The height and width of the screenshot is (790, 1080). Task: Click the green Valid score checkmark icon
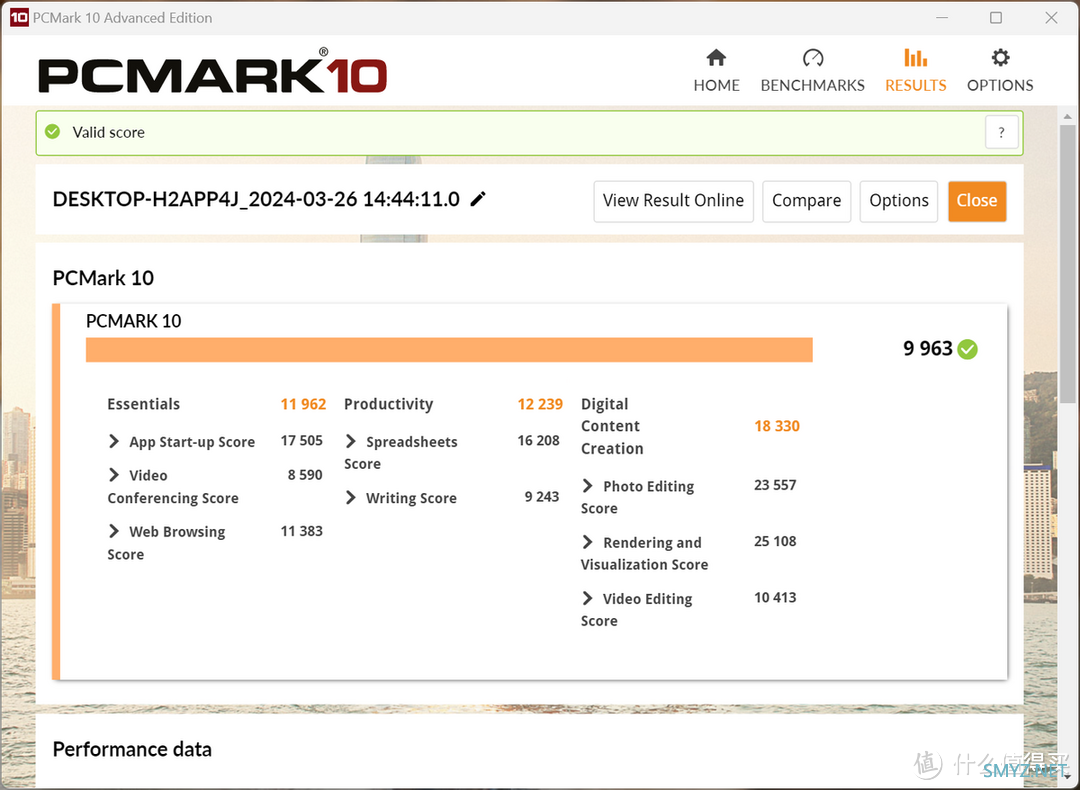click(x=52, y=132)
